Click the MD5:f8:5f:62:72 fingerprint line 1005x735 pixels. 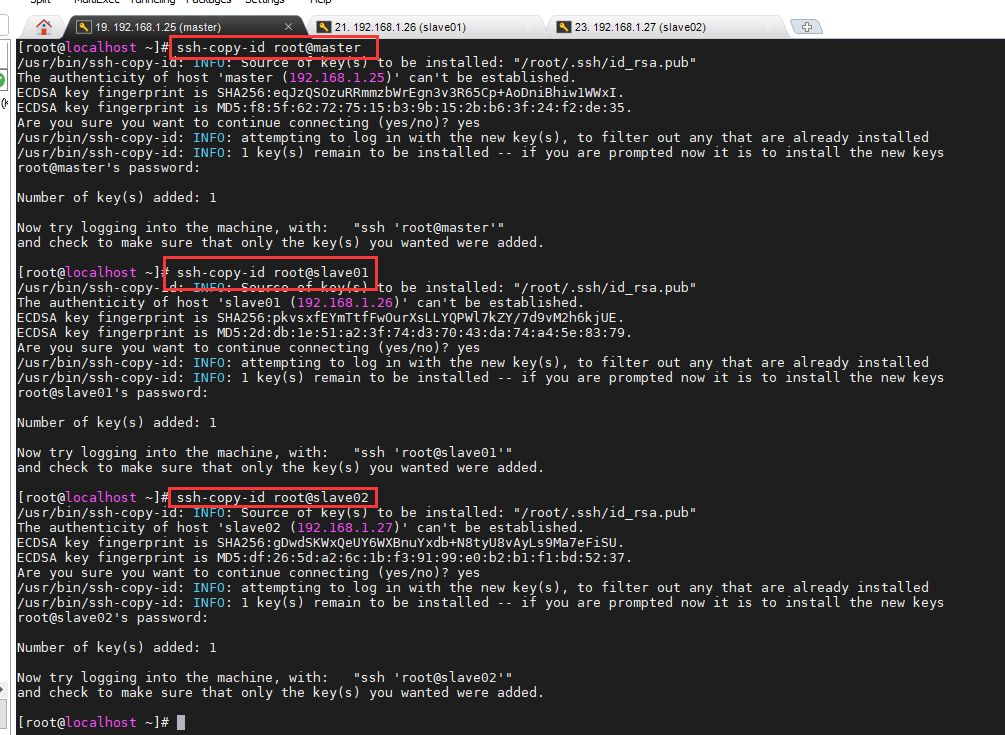point(324,108)
